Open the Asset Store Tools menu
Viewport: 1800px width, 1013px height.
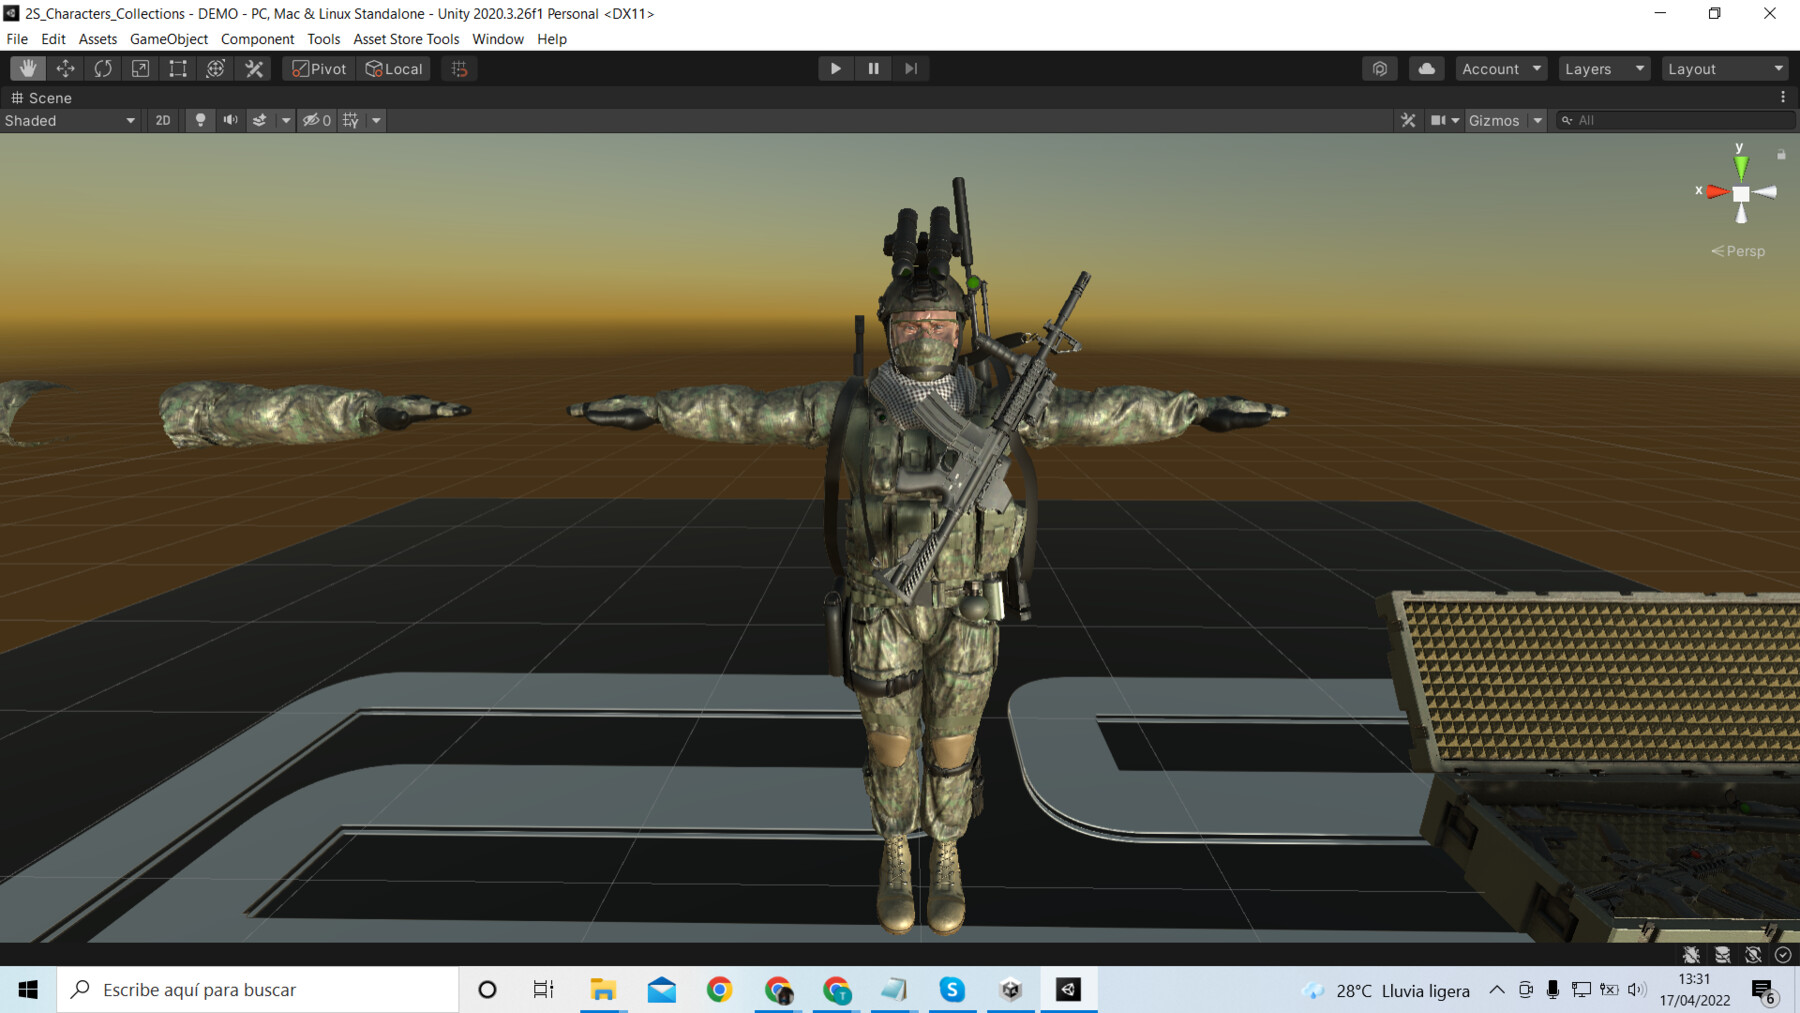tap(405, 39)
